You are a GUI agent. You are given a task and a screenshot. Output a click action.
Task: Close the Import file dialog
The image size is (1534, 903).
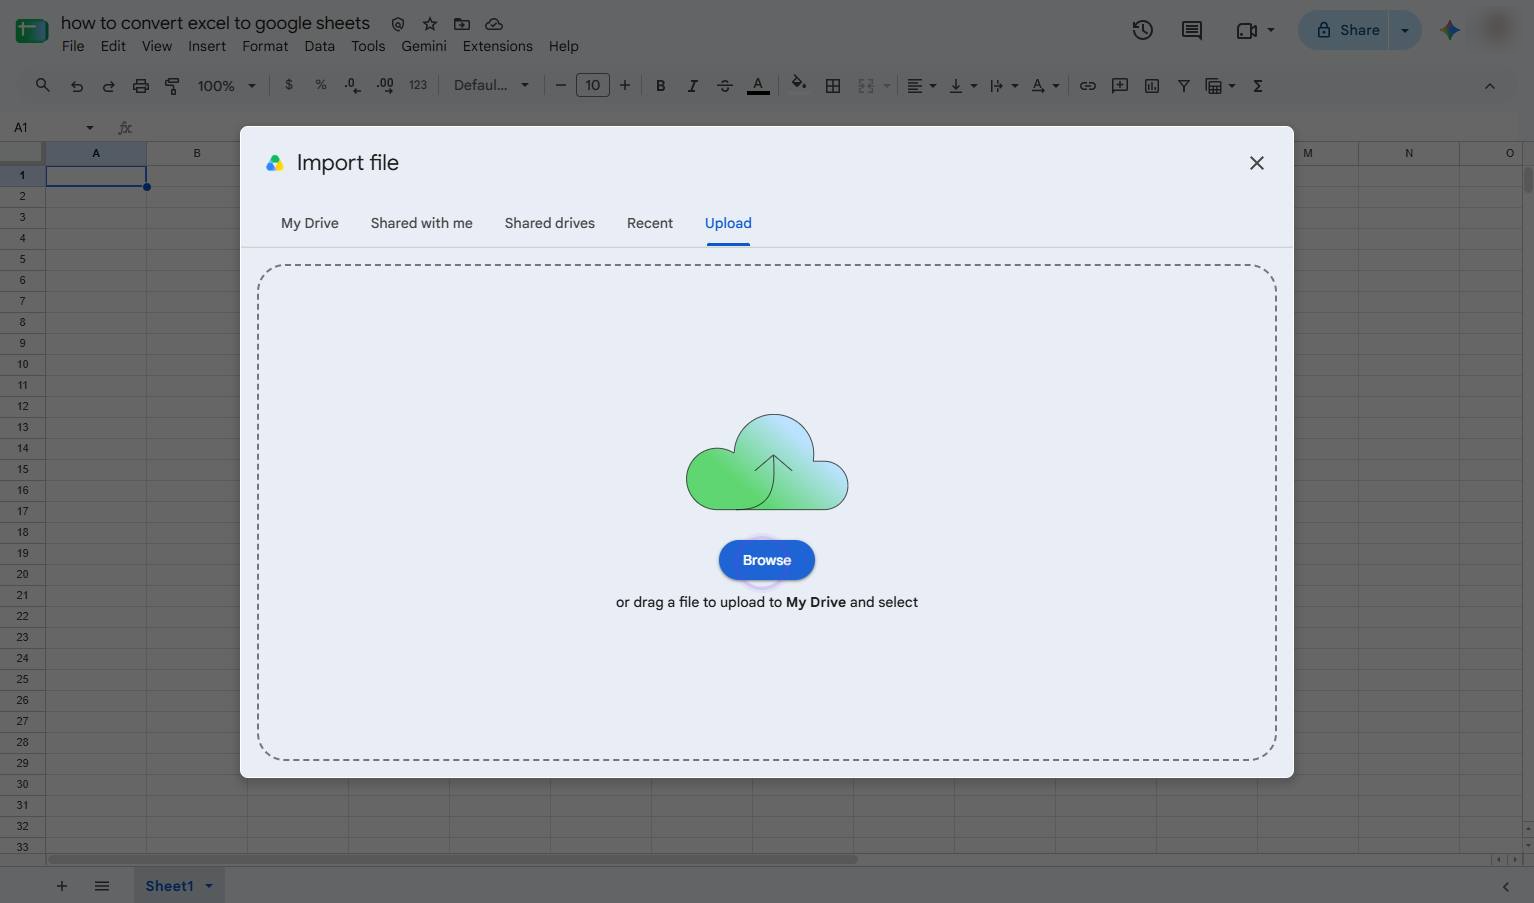(1257, 163)
